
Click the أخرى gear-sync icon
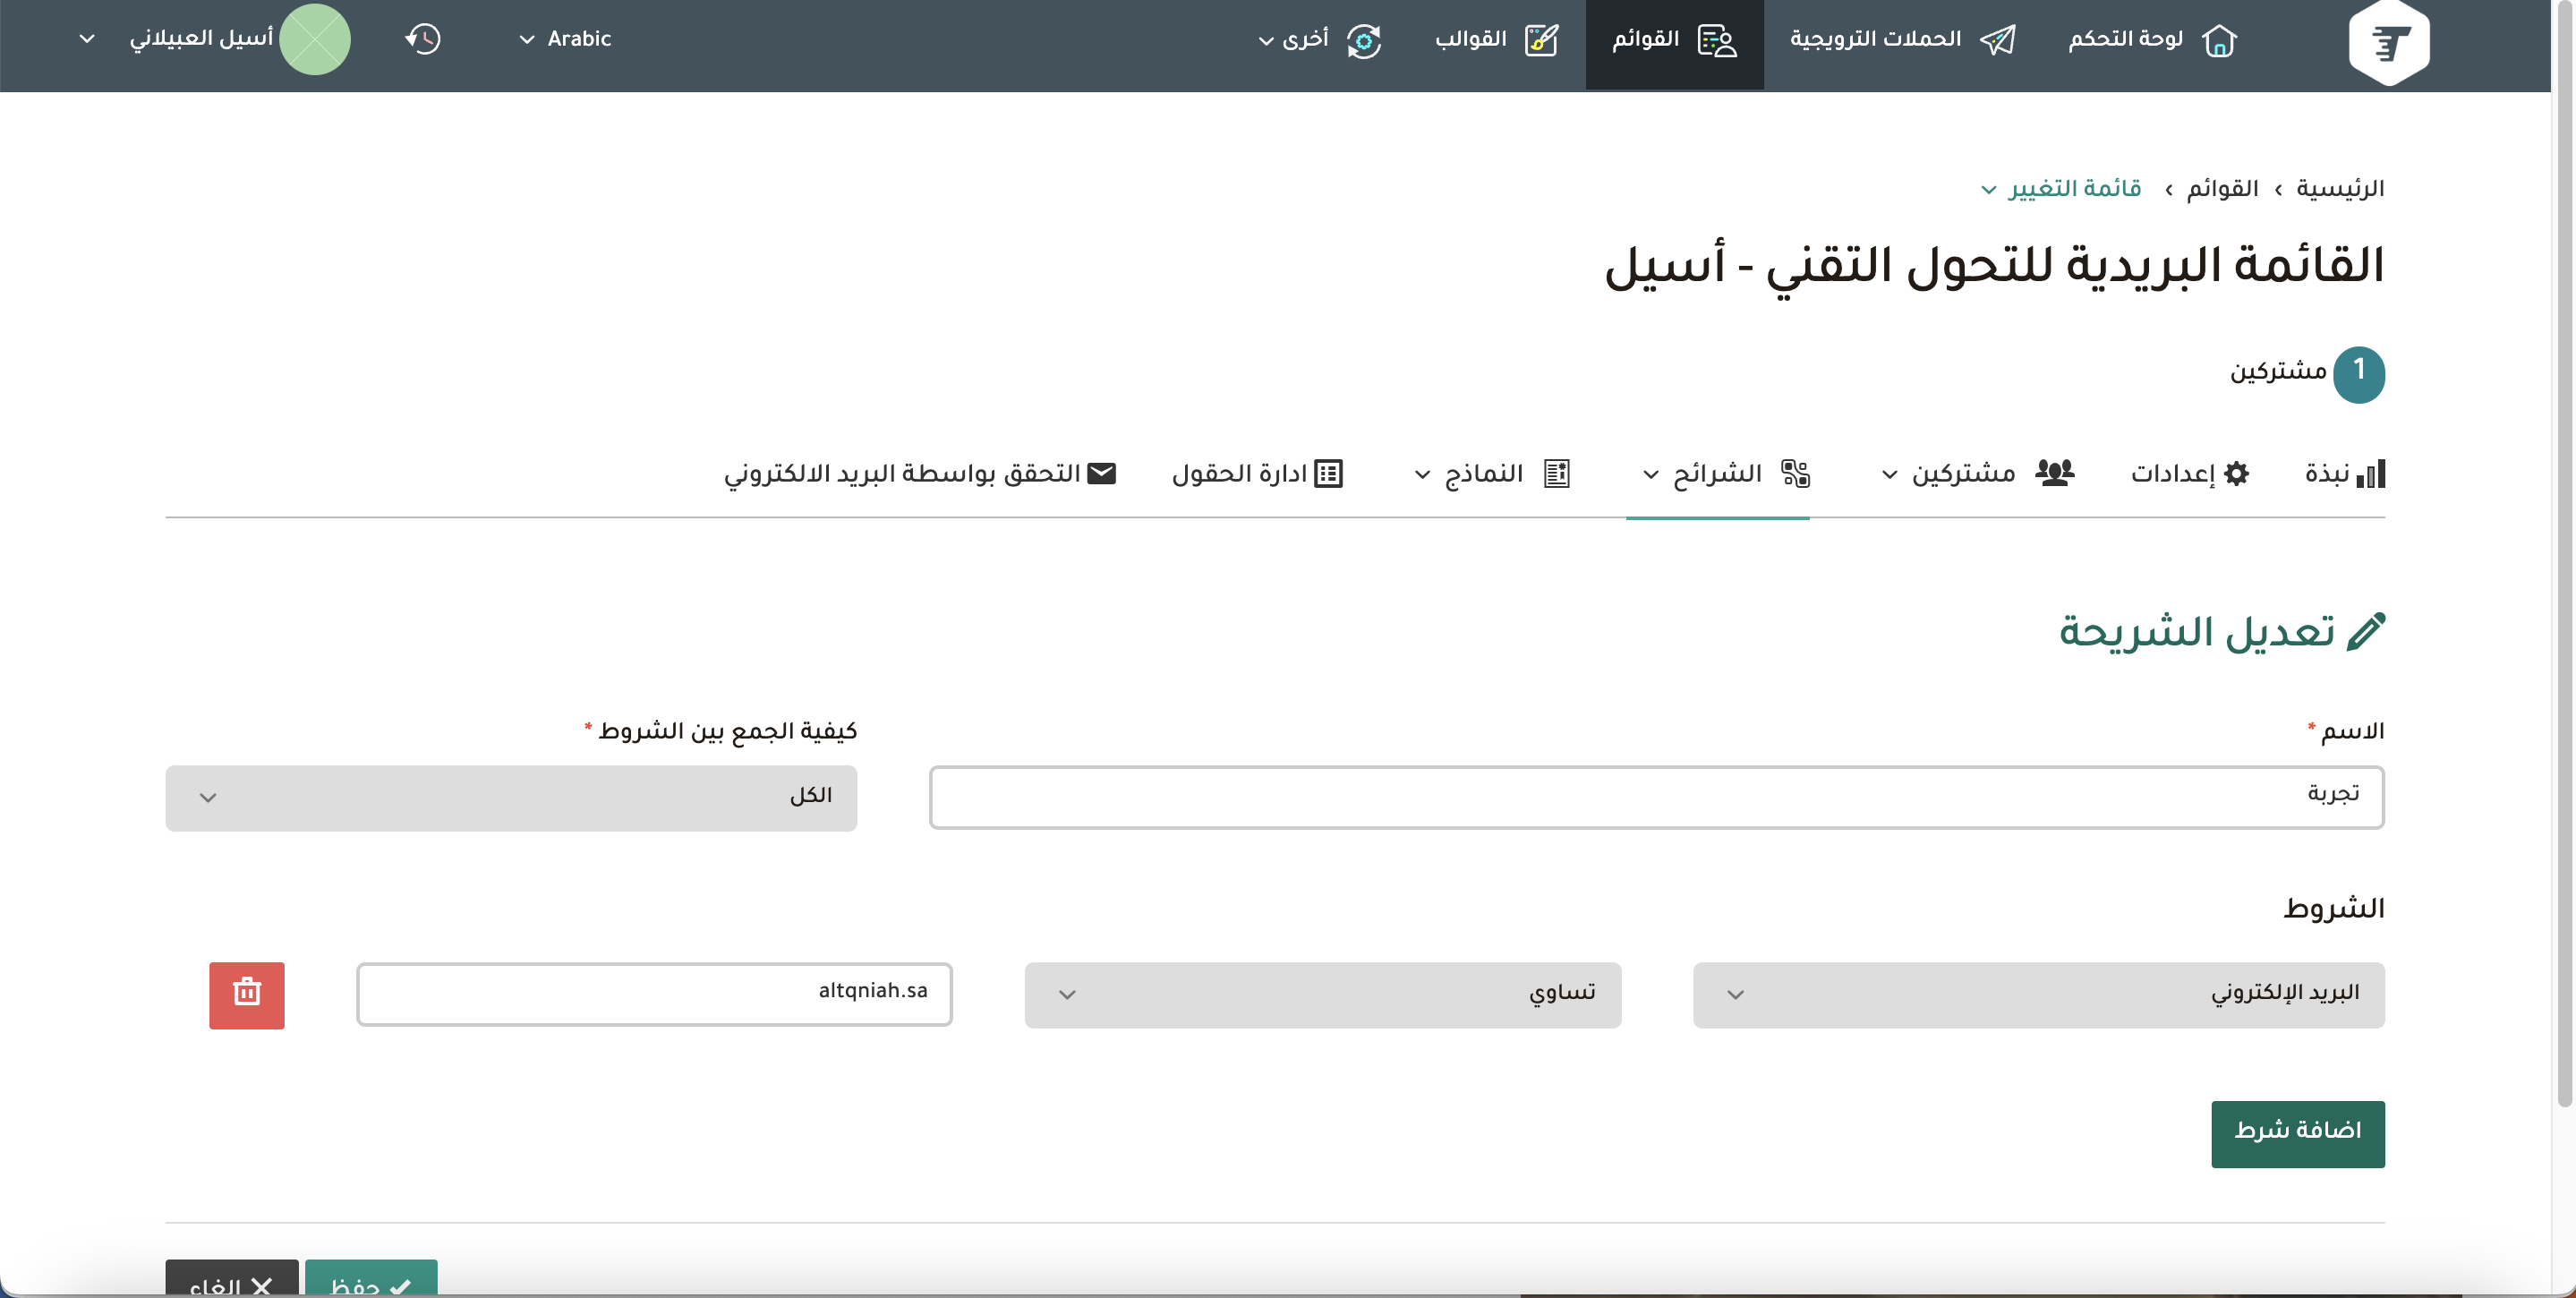coord(1363,41)
